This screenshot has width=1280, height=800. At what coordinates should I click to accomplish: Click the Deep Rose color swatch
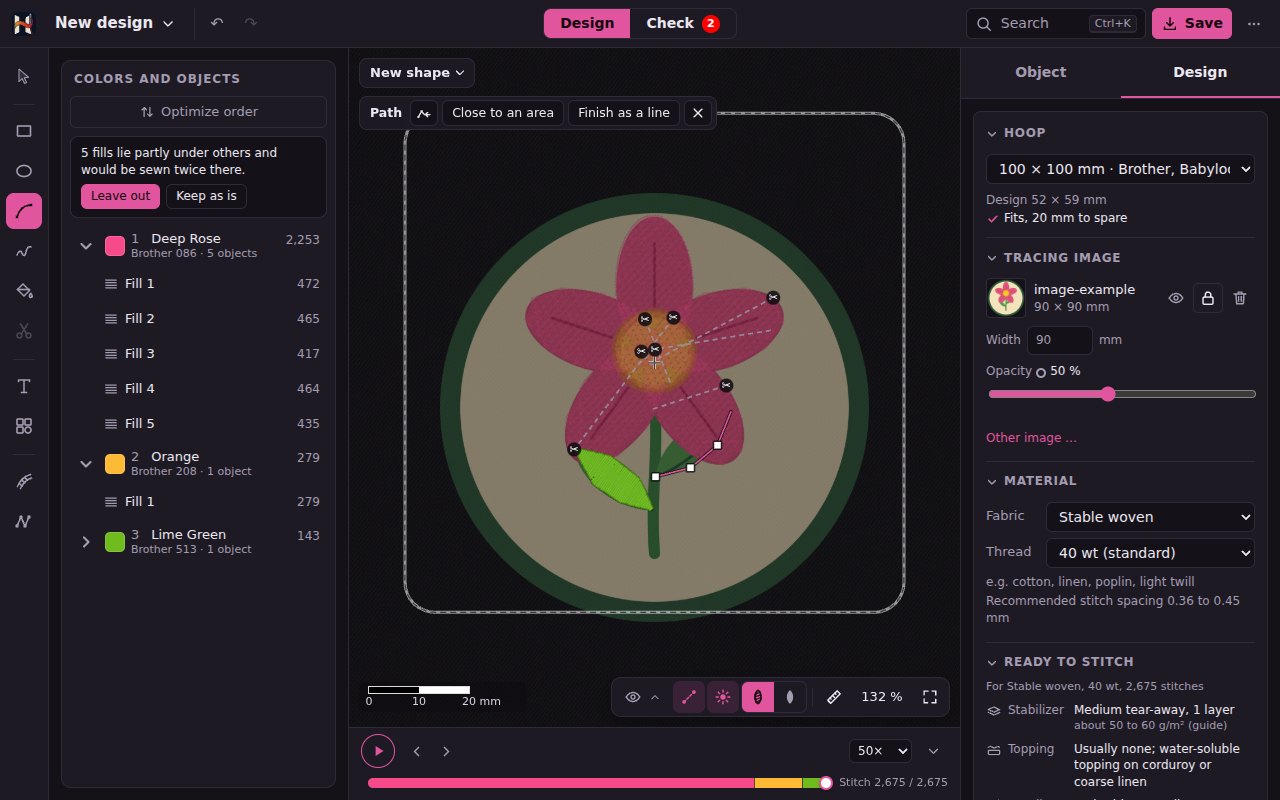tap(115, 246)
